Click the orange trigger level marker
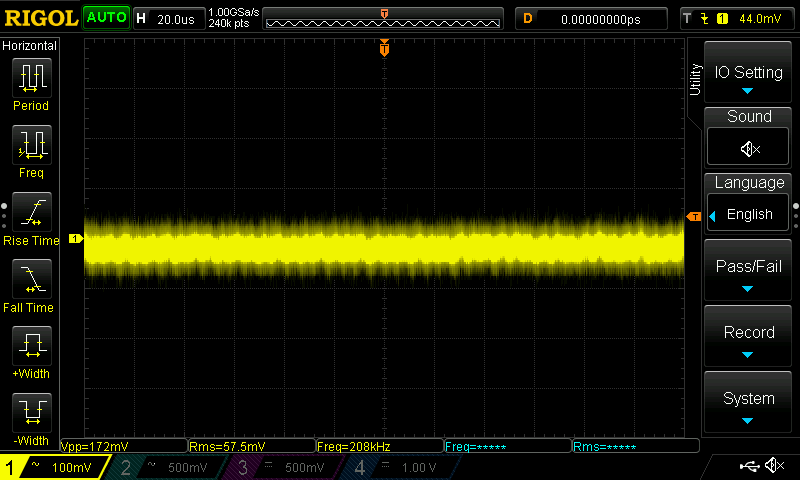 click(693, 217)
